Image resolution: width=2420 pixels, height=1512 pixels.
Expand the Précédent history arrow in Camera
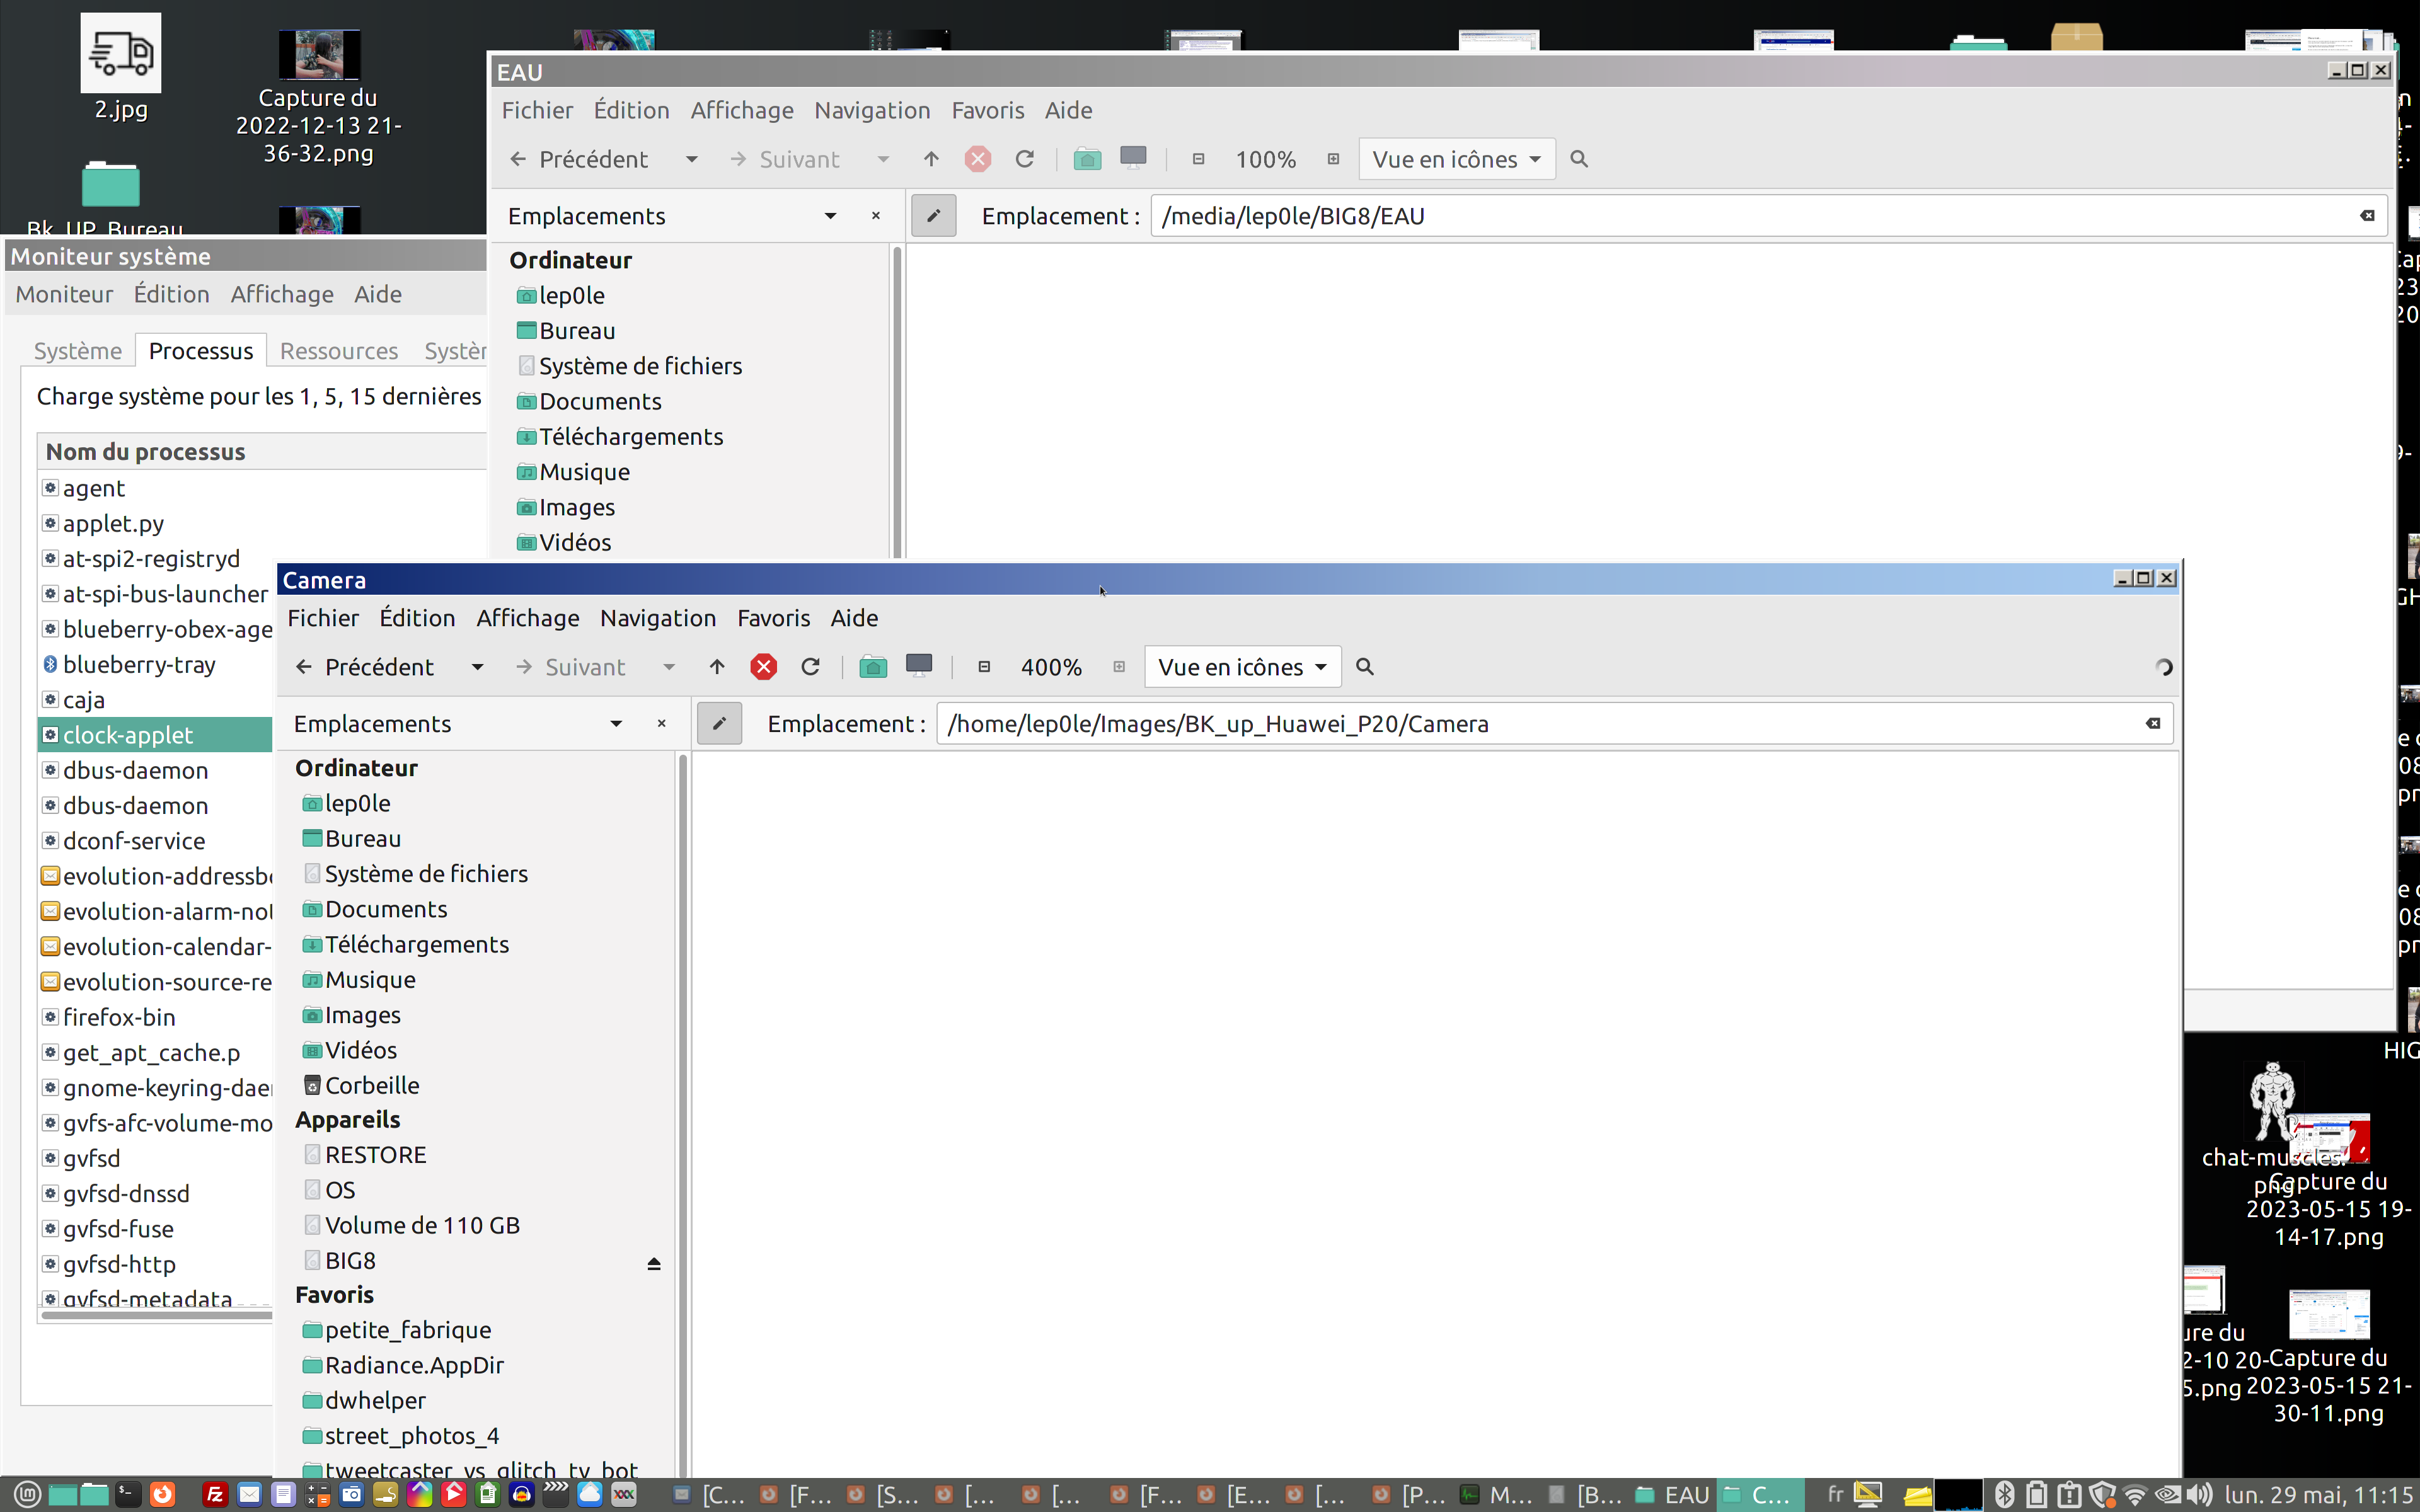coord(477,667)
